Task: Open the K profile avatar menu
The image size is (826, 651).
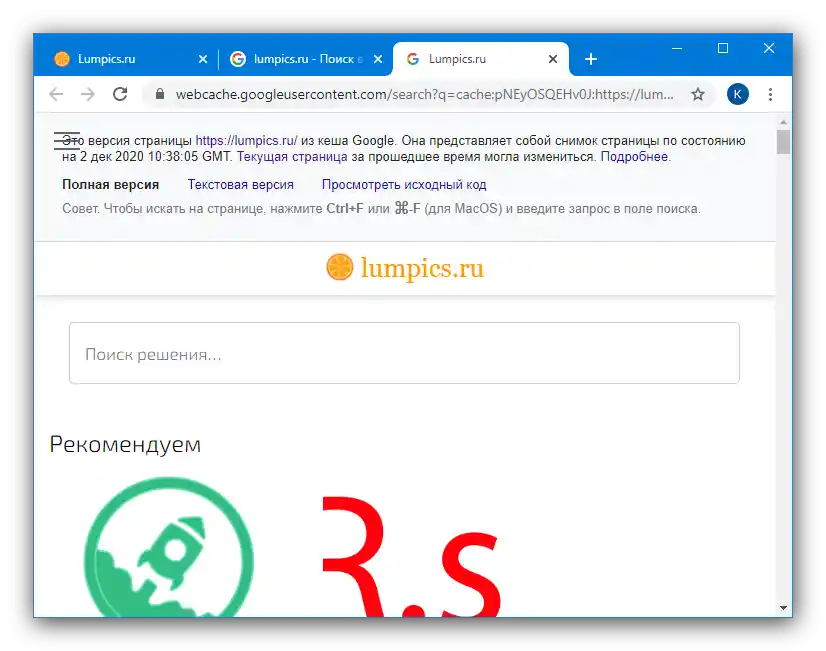Action: pos(738,94)
